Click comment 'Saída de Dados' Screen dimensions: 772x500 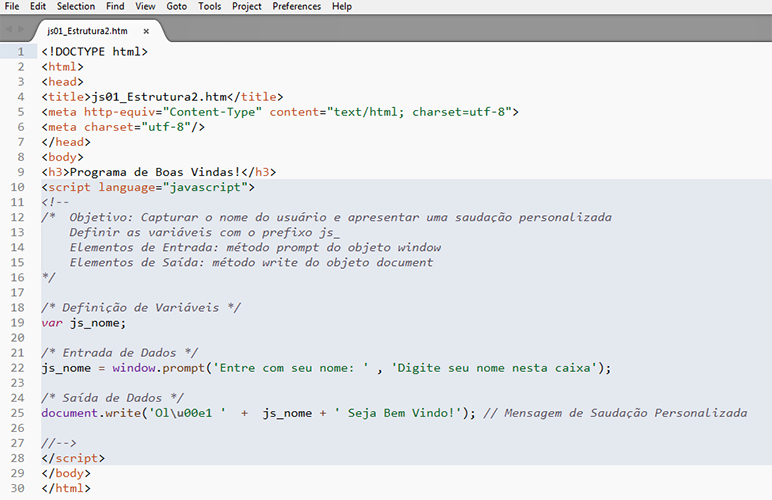[x=112, y=398]
